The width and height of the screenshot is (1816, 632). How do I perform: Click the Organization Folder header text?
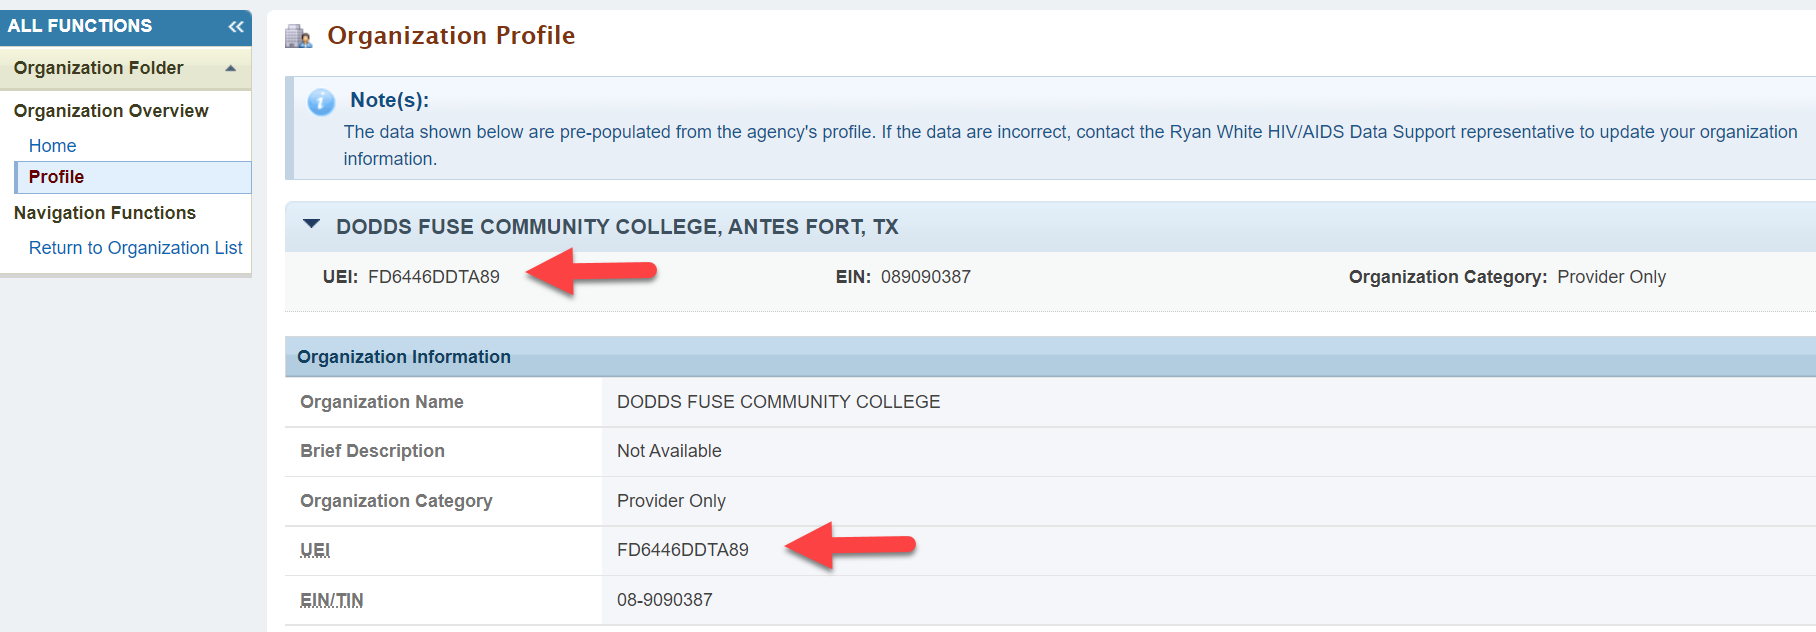(99, 68)
